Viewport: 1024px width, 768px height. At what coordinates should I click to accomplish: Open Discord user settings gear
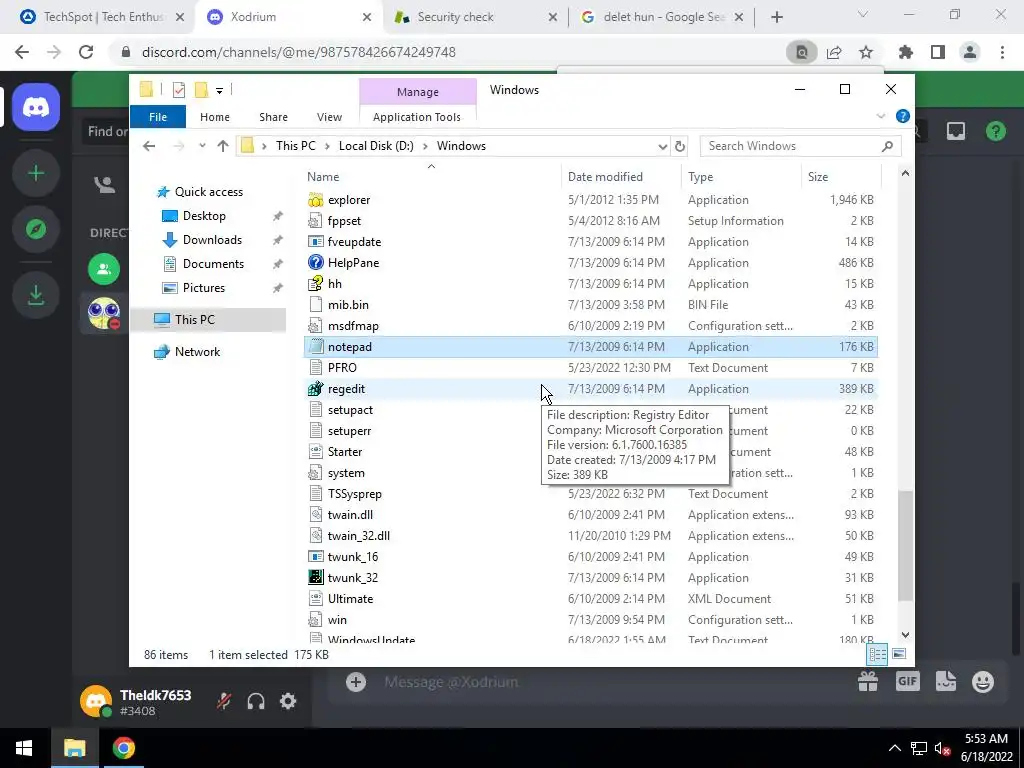point(288,701)
